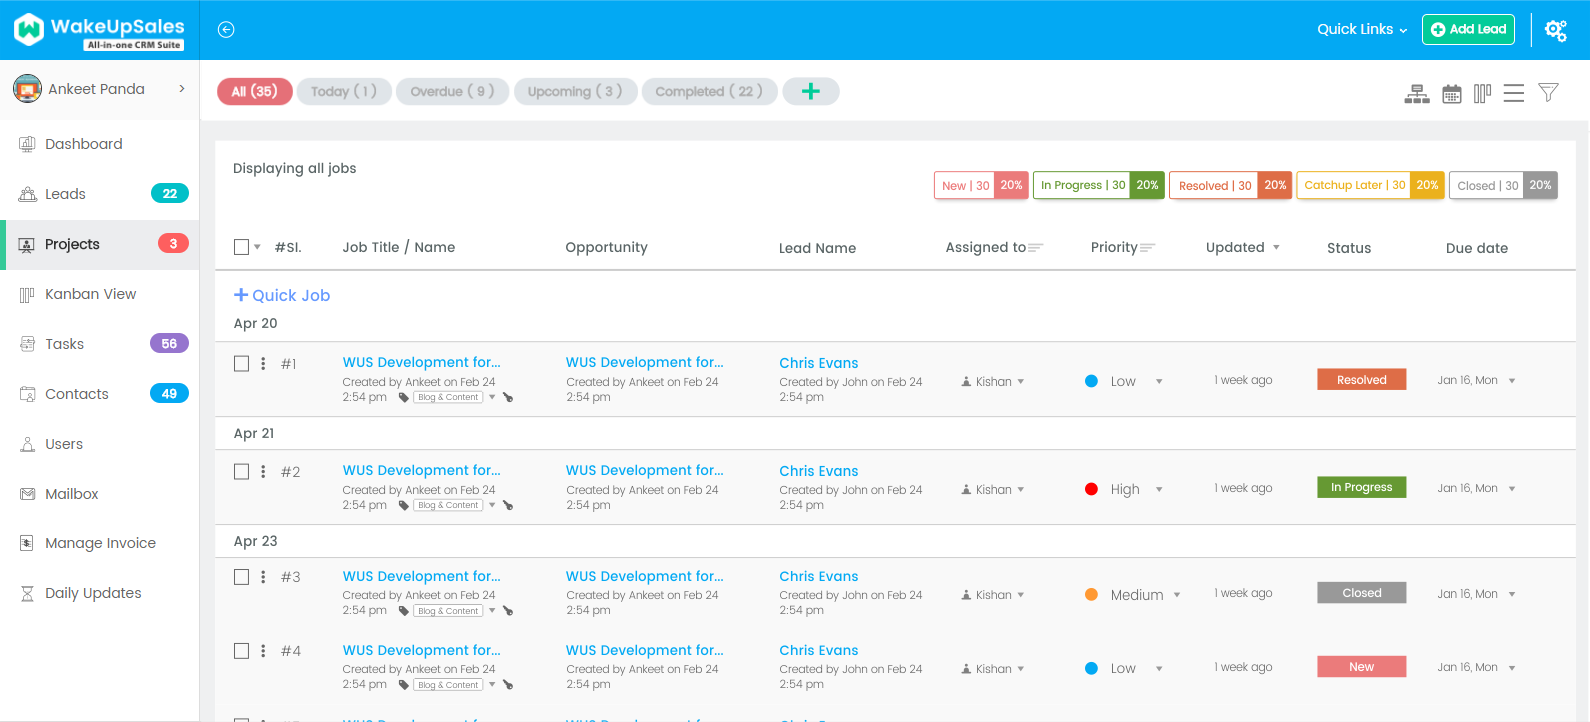The height and width of the screenshot is (722, 1590).
Task: Switch to kanban board view icon
Action: [x=1483, y=93]
